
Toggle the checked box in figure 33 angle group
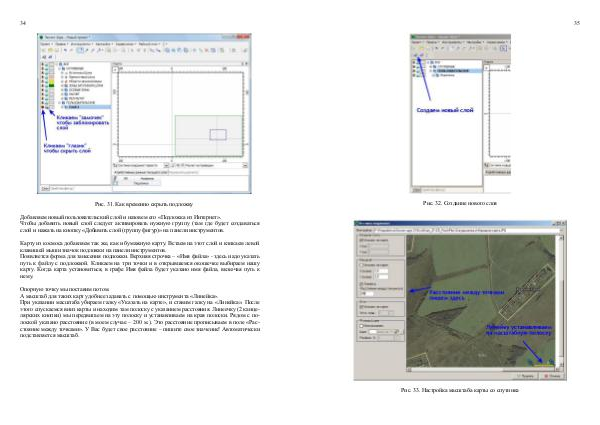point(361,307)
